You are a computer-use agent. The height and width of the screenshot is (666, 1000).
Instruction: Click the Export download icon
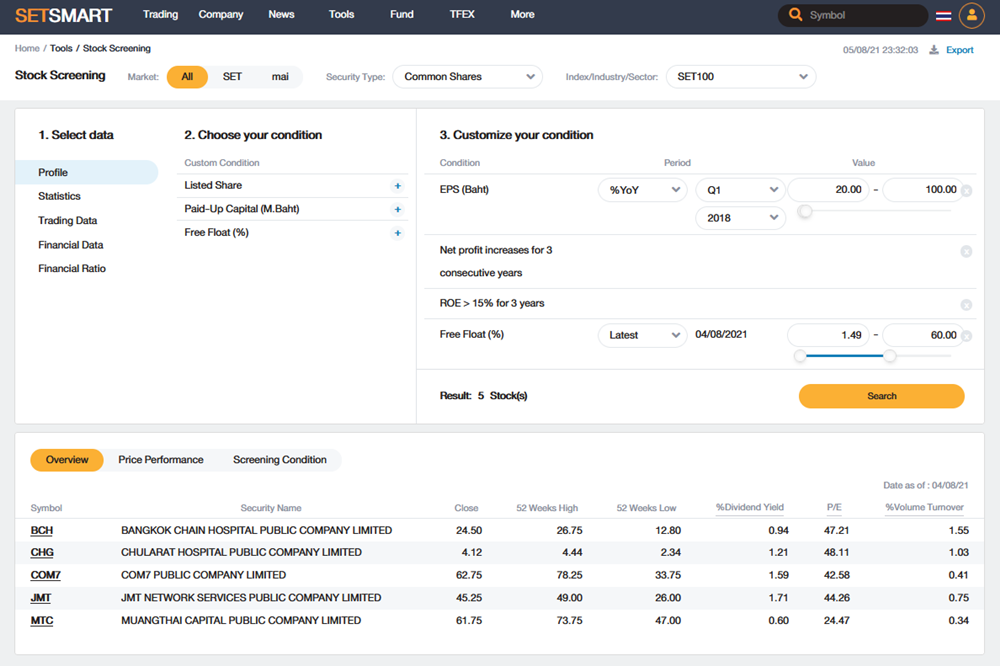click(934, 50)
